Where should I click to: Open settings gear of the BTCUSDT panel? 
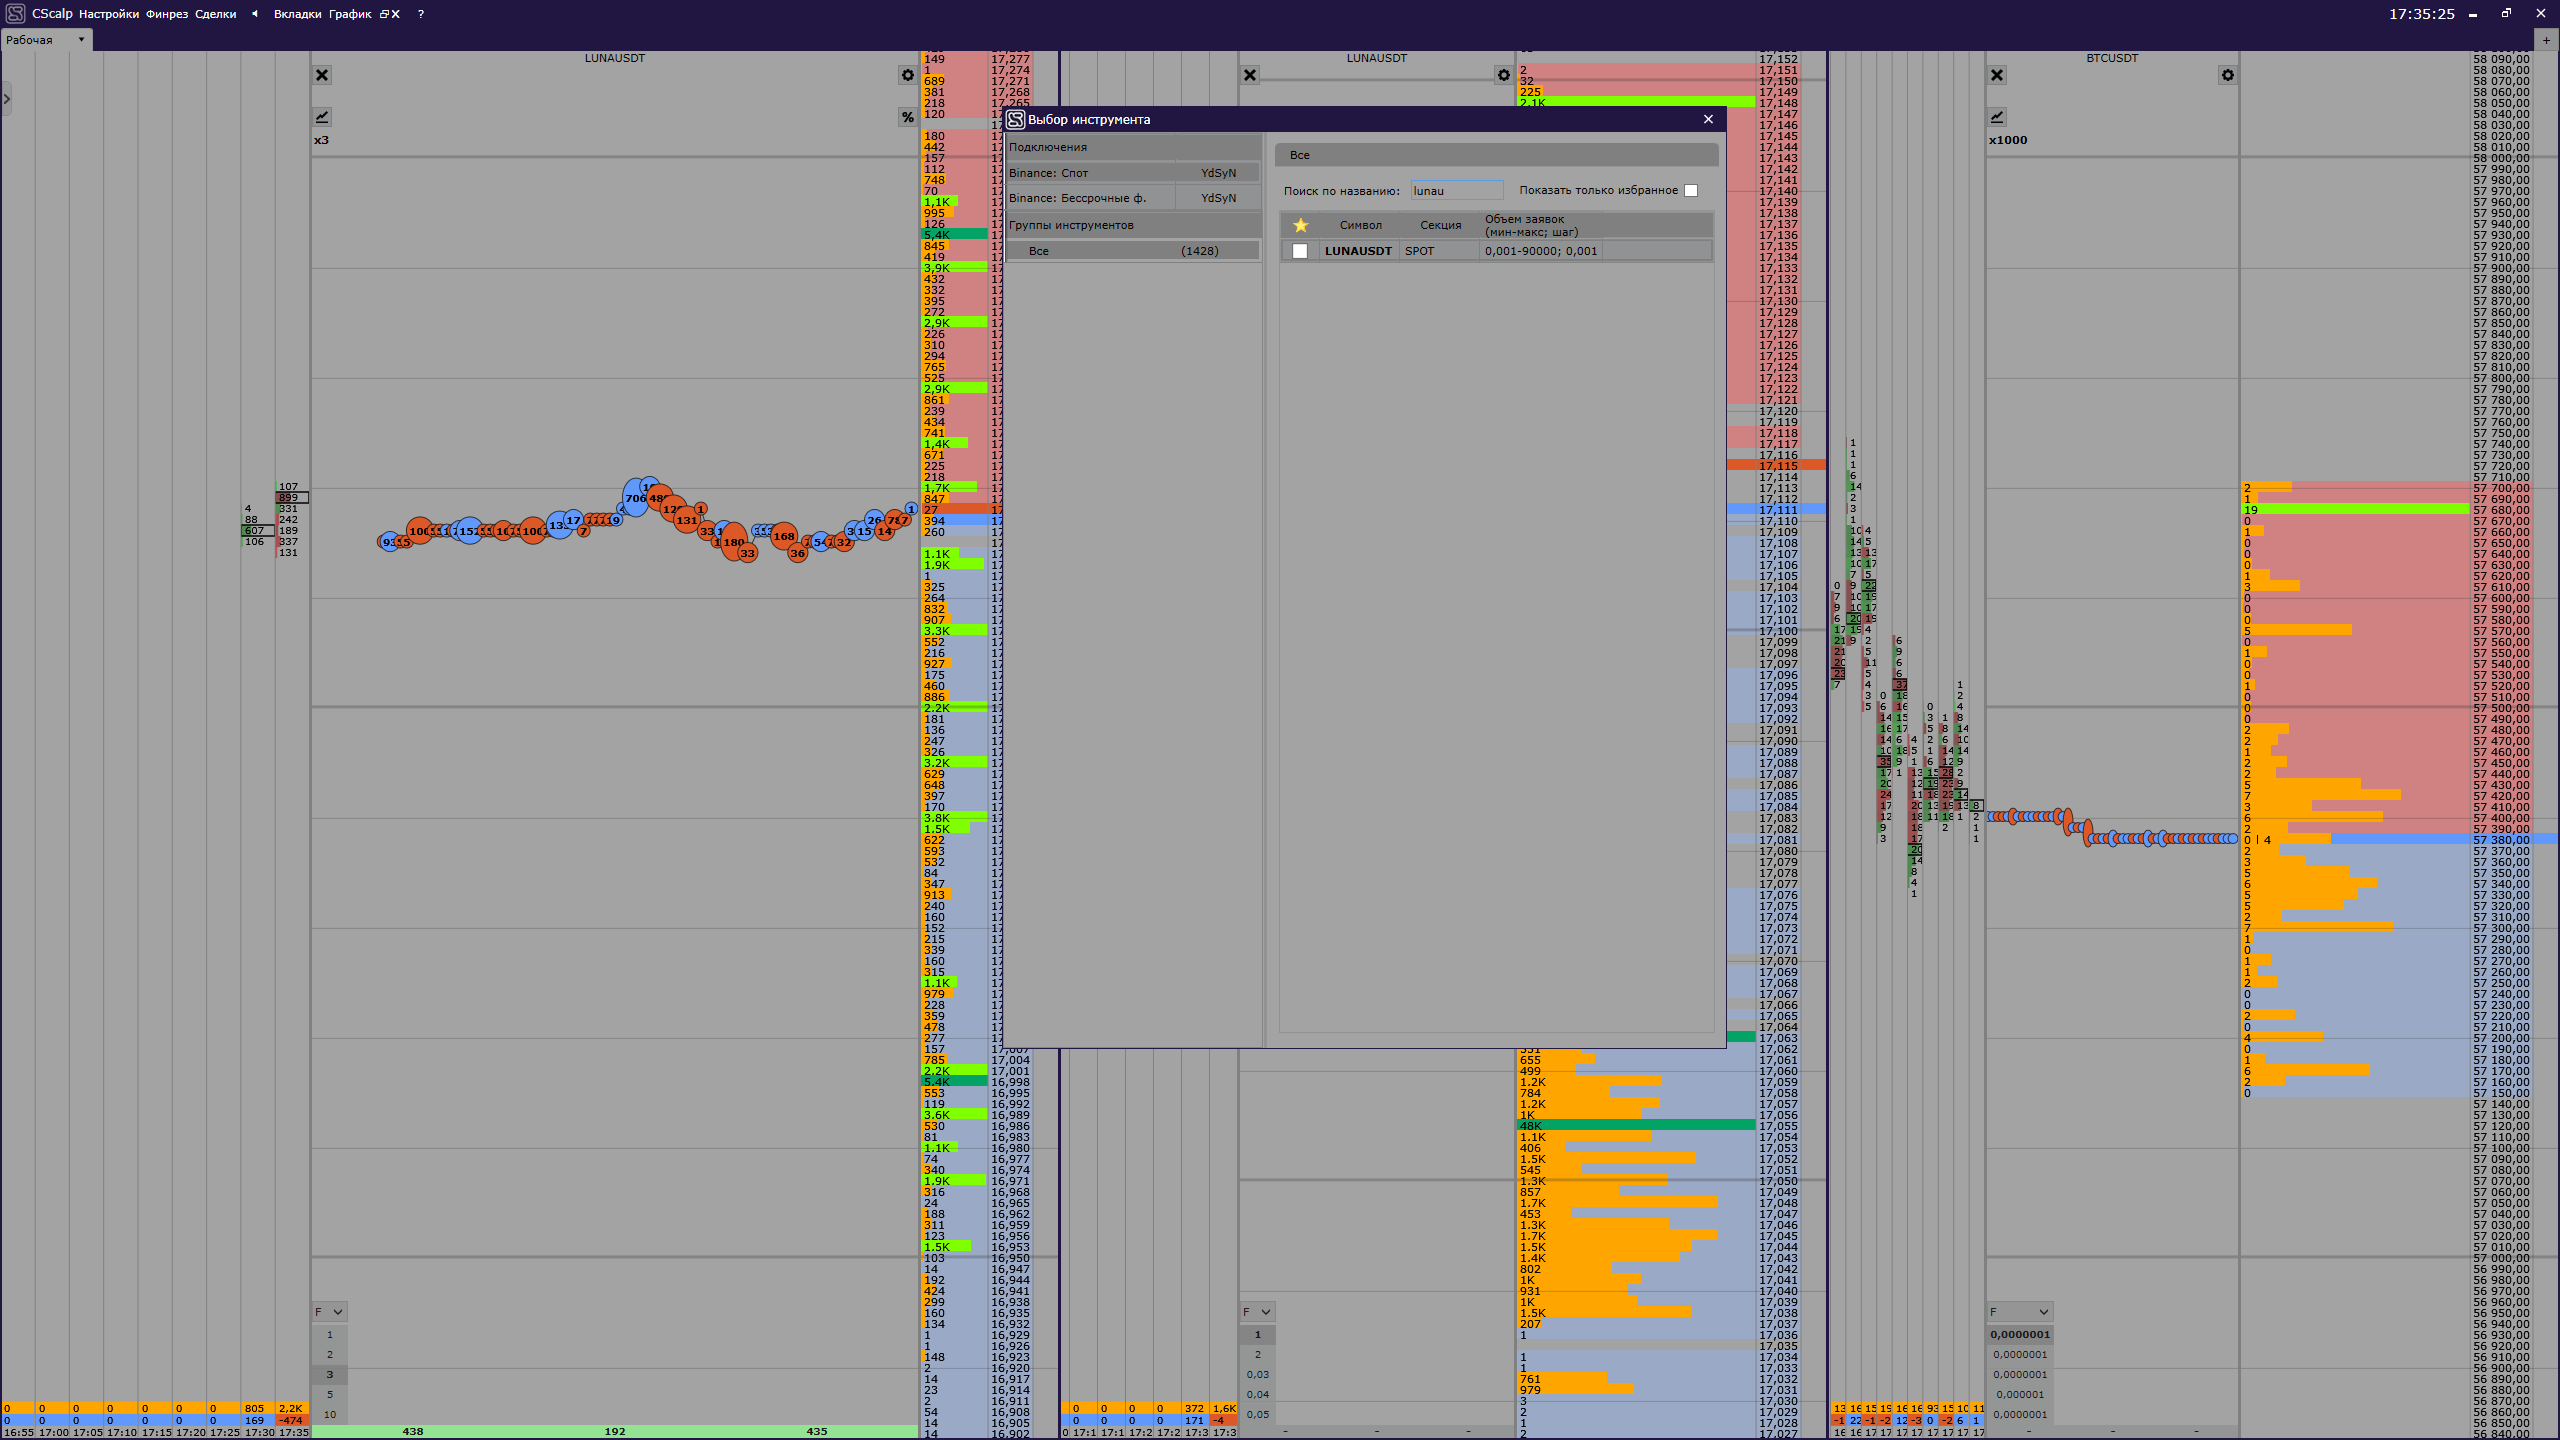[x=2227, y=75]
